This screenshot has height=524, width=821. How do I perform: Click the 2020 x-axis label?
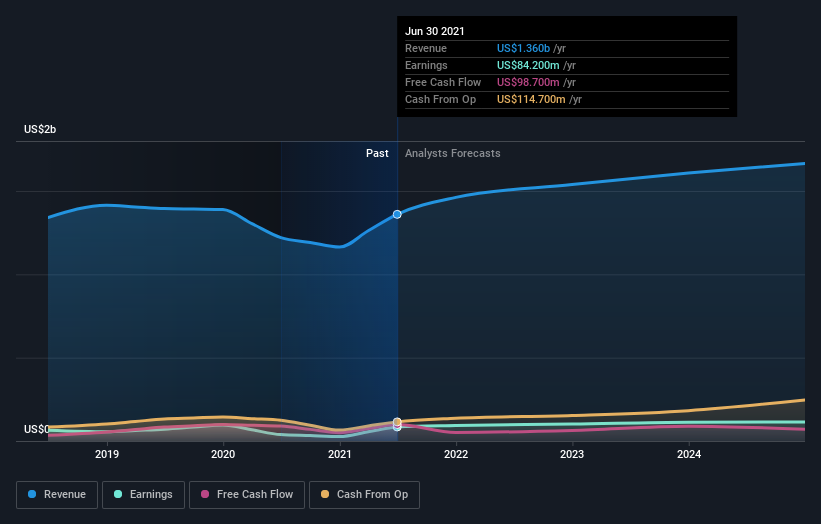pyautogui.click(x=223, y=454)
